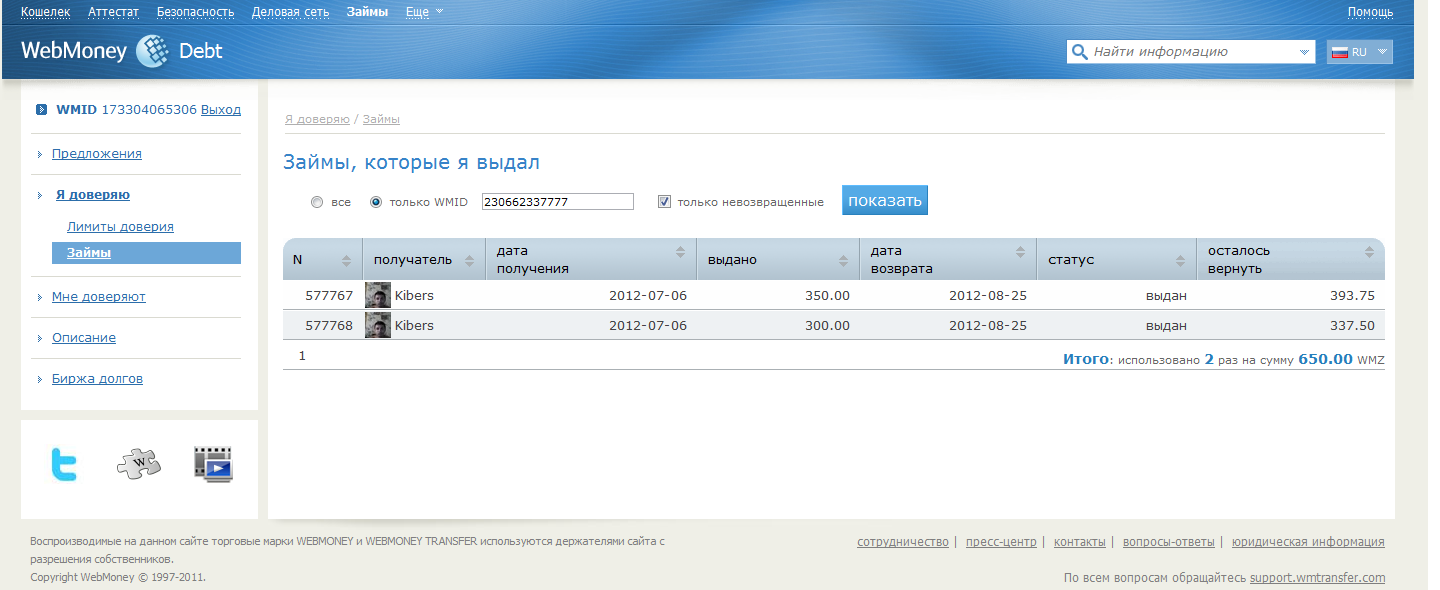The width and height of the screenshot is (1440, 590).
Task: Select the 'только WMID' radio button
Action: 376,202
